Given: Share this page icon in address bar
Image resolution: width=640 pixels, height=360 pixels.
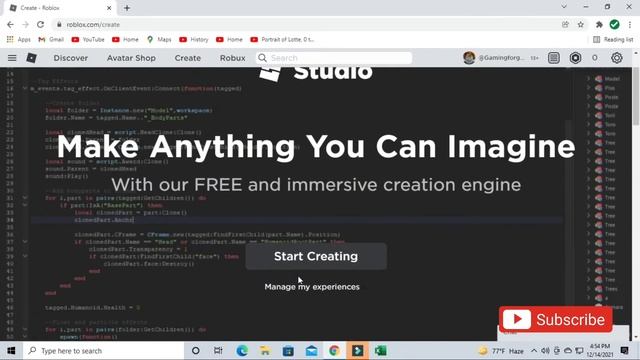Looking at the screenshot, I should [565, 24].
